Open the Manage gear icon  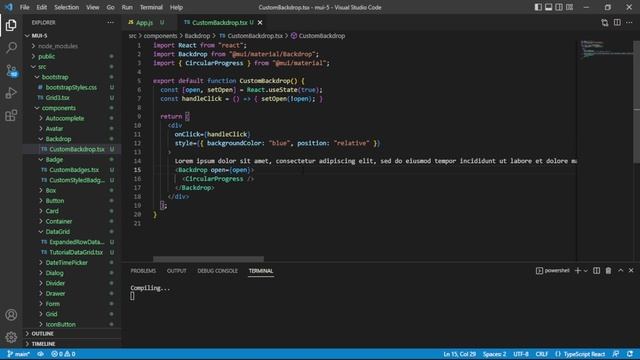pos(11,337)
